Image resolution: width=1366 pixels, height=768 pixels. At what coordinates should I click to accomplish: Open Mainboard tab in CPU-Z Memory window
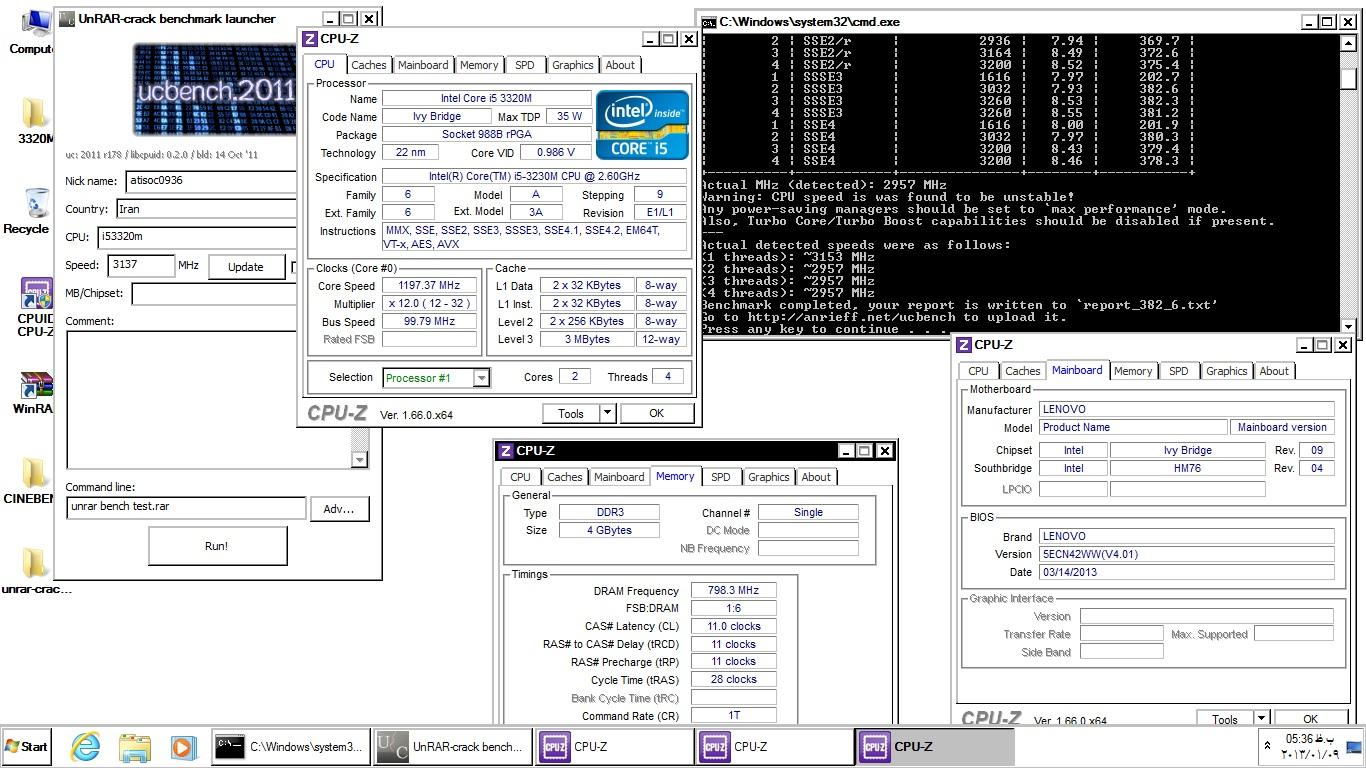619,477
